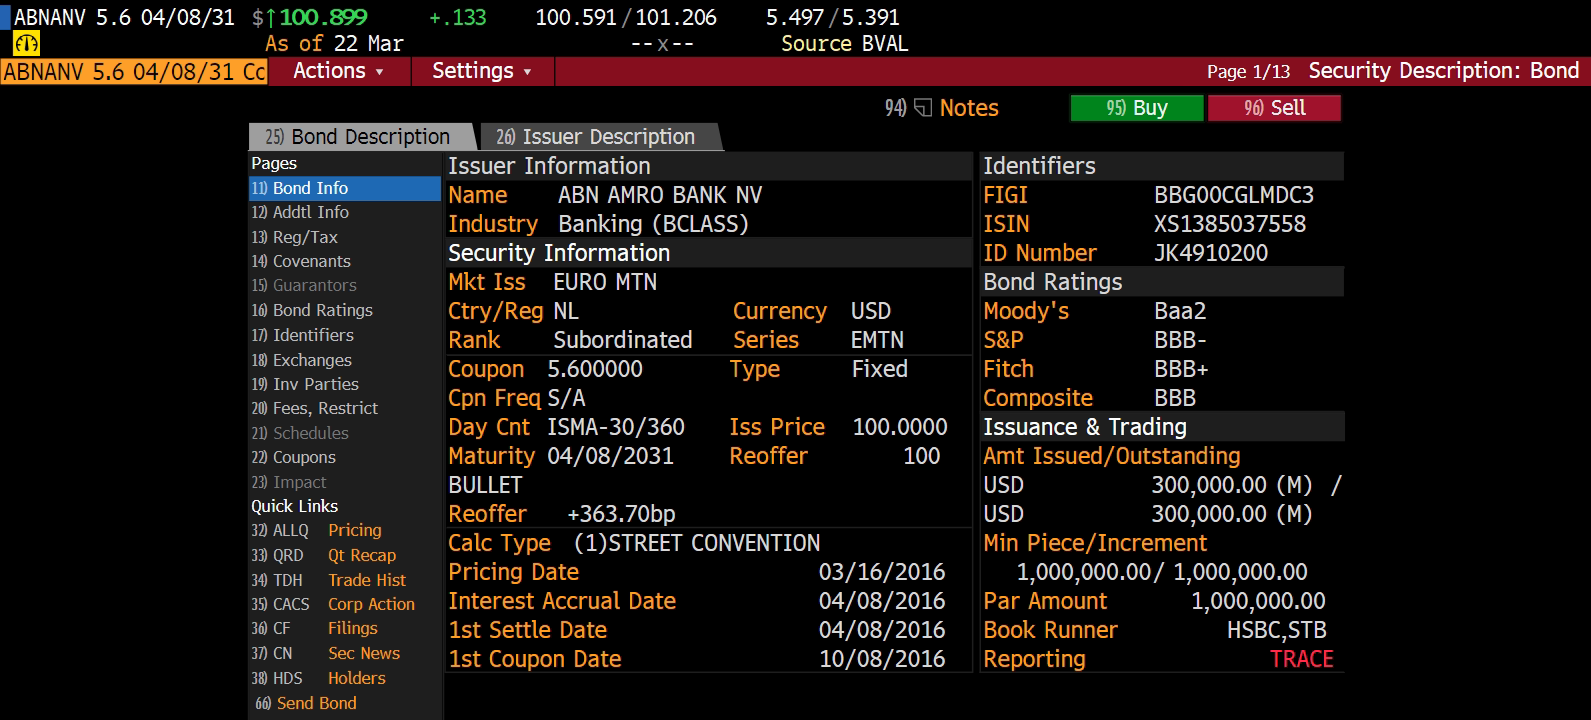The height and width of the screenshot is (720, 1591).
Task: Open TDH Trade Hist quick link
Action: coord(328,580)
